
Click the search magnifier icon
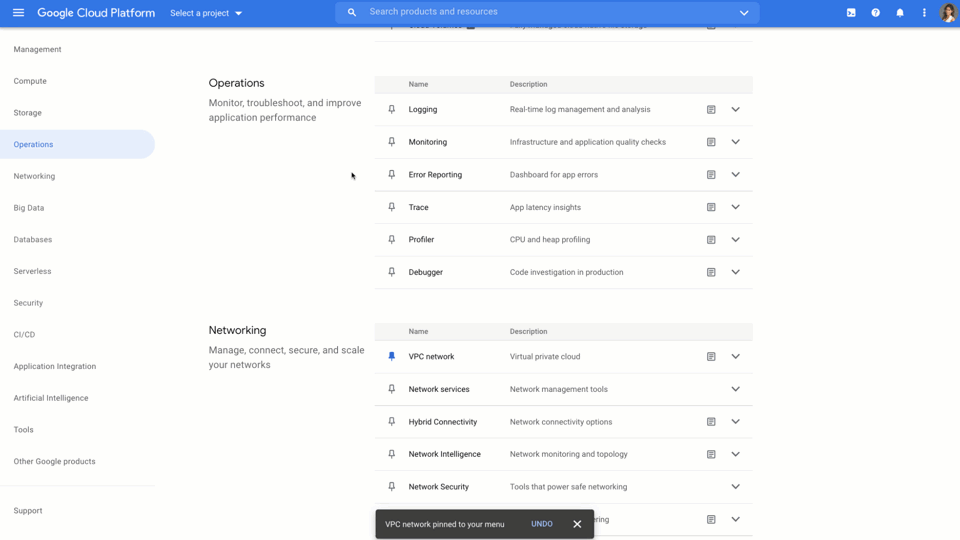pyautogui.click(x=351, y=12)
